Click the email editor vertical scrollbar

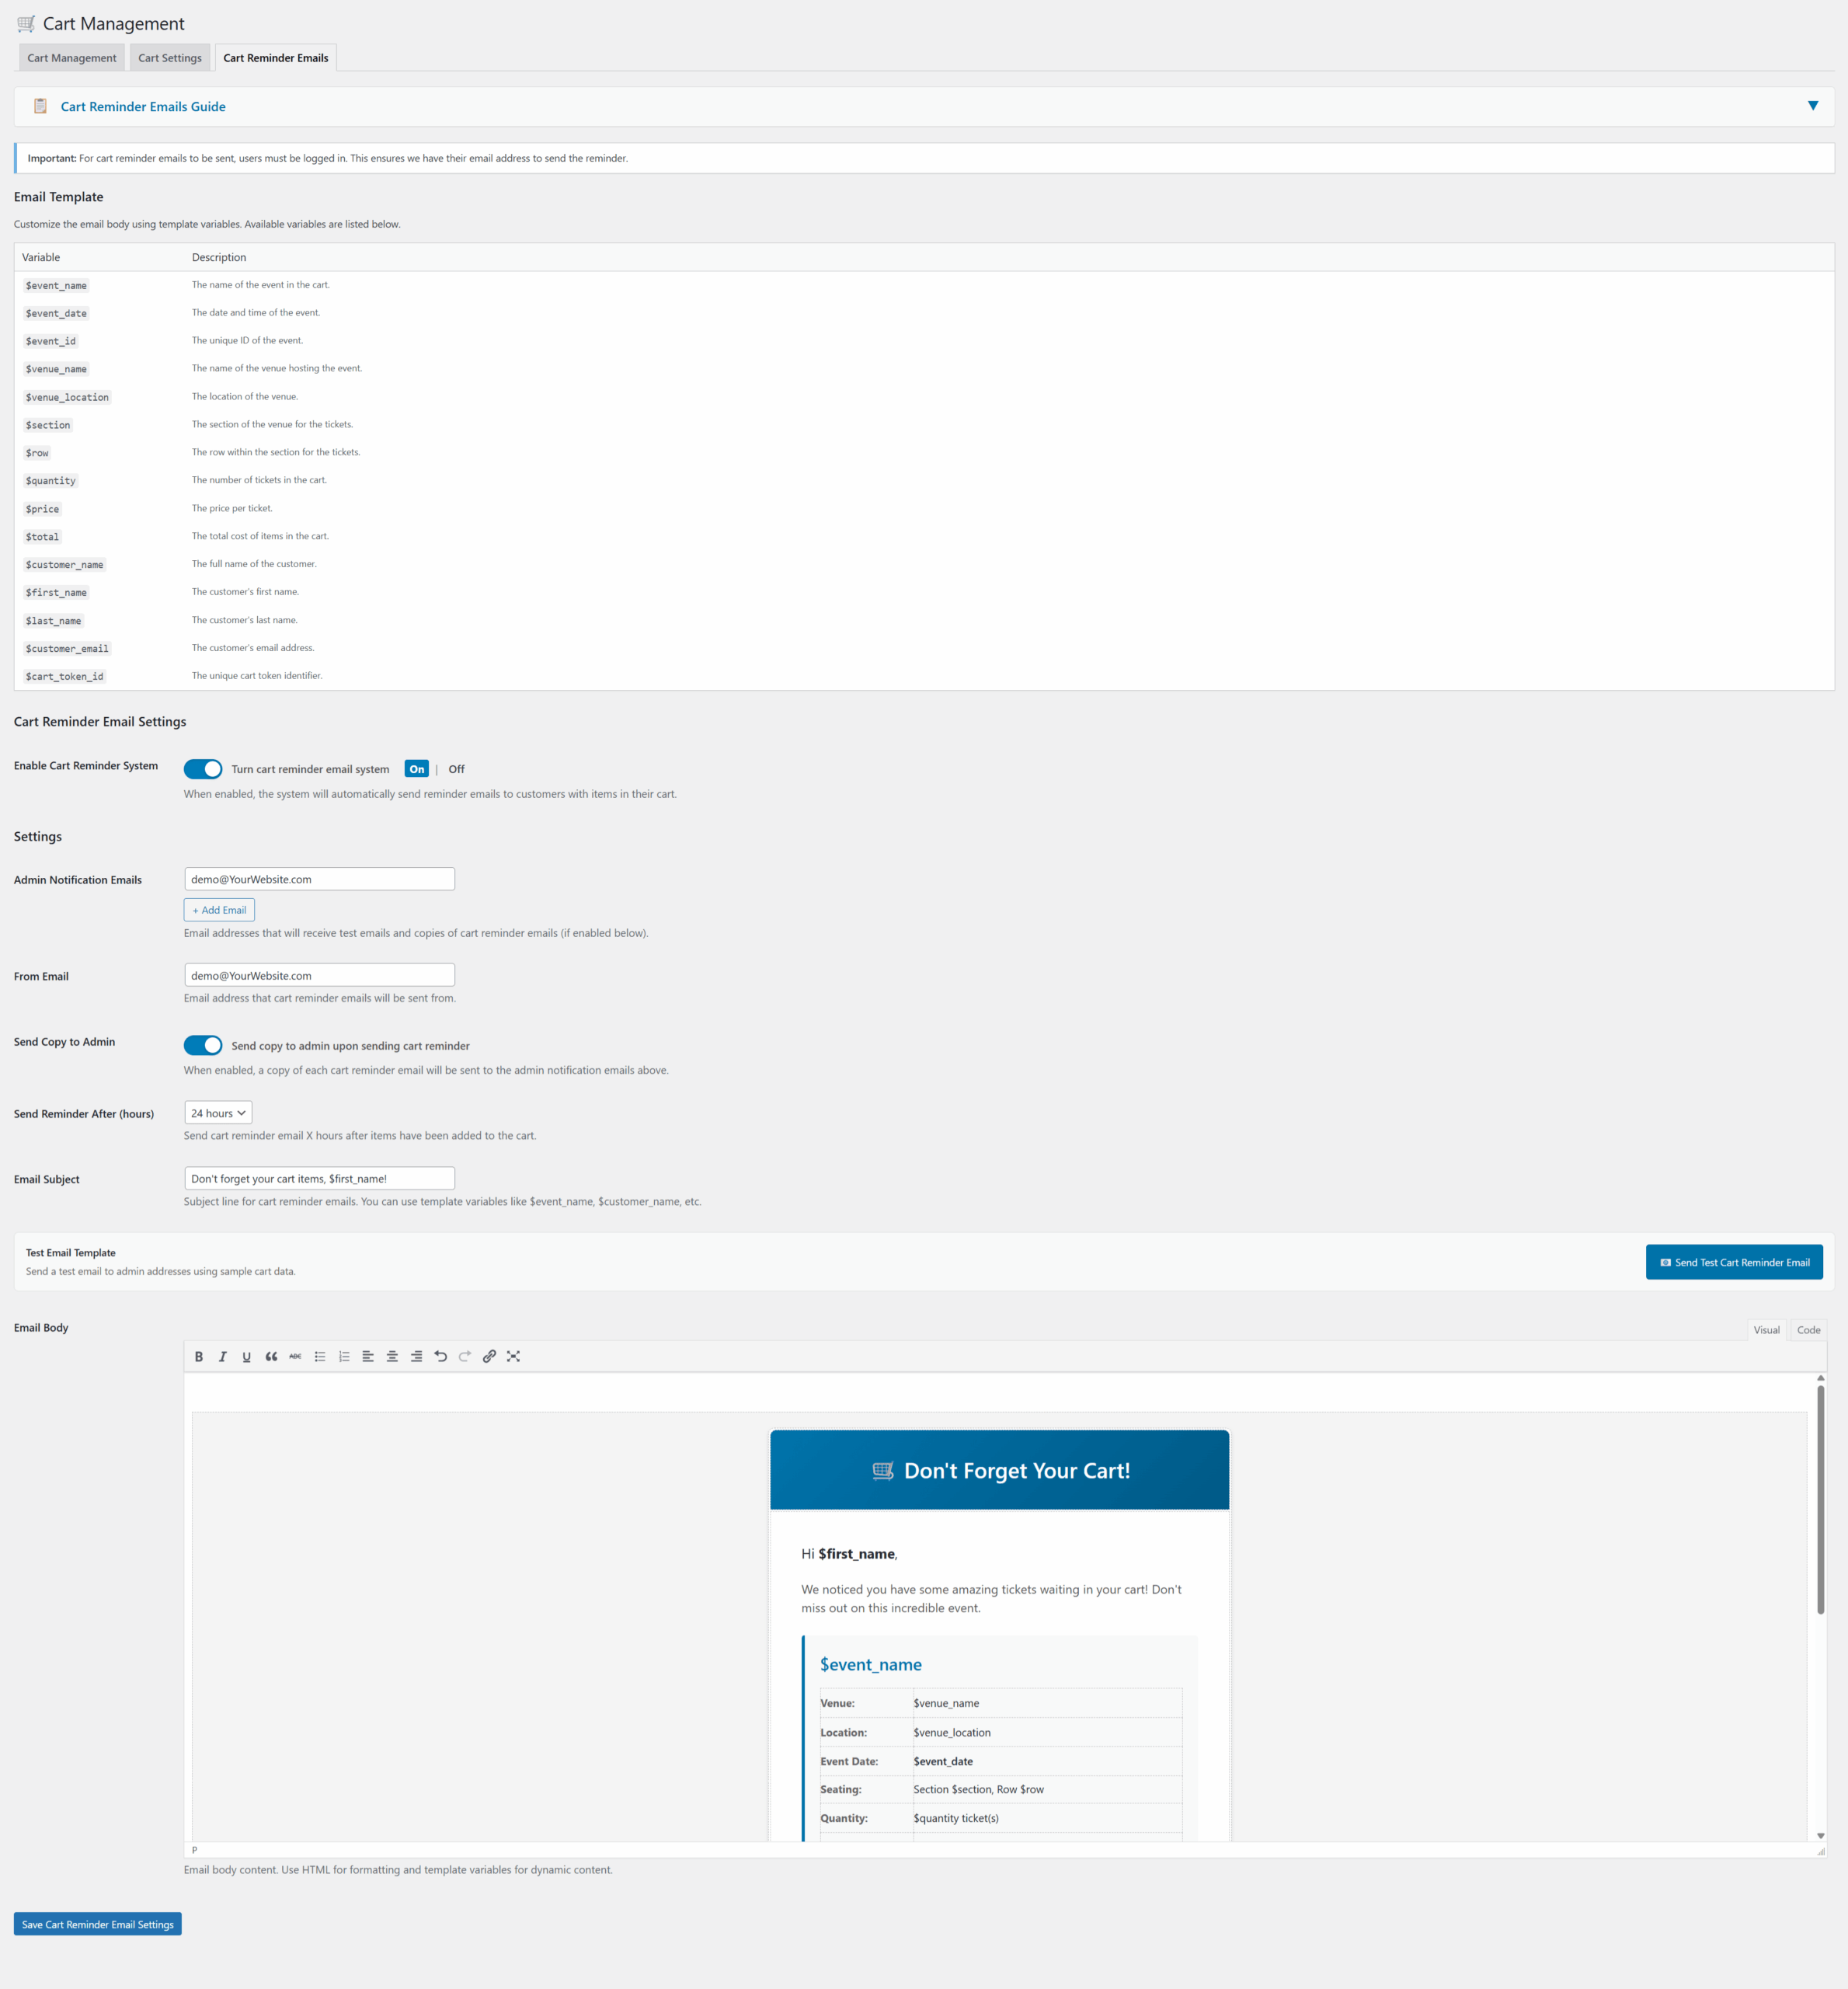[x=1820, y=1500]
